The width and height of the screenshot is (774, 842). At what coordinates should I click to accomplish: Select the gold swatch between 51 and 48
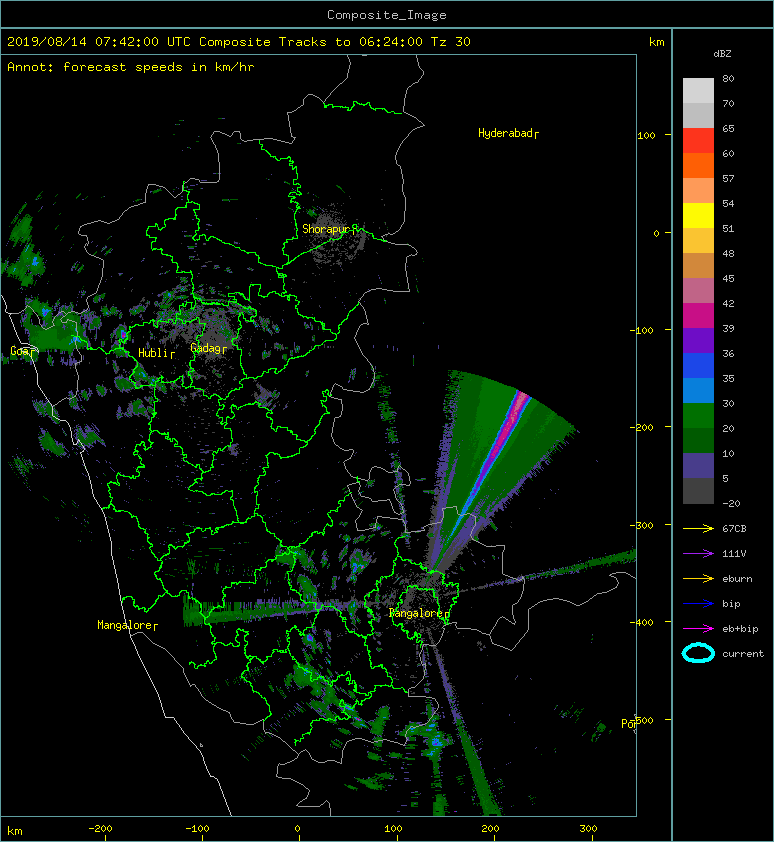[x=698, y=241]
